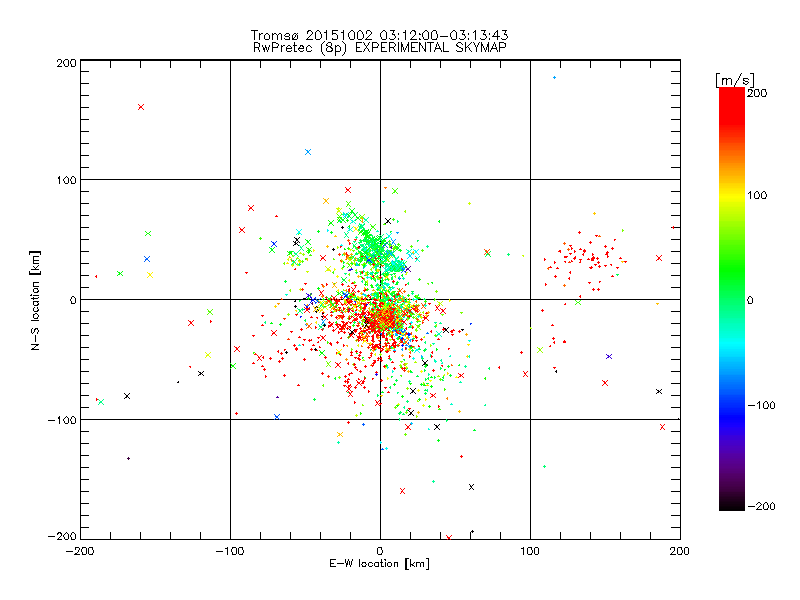Image resolution: width=800 pixels, height=600 pixels.
Task: Click the black X marker near 160 km south
Action: tap(471, 487)
